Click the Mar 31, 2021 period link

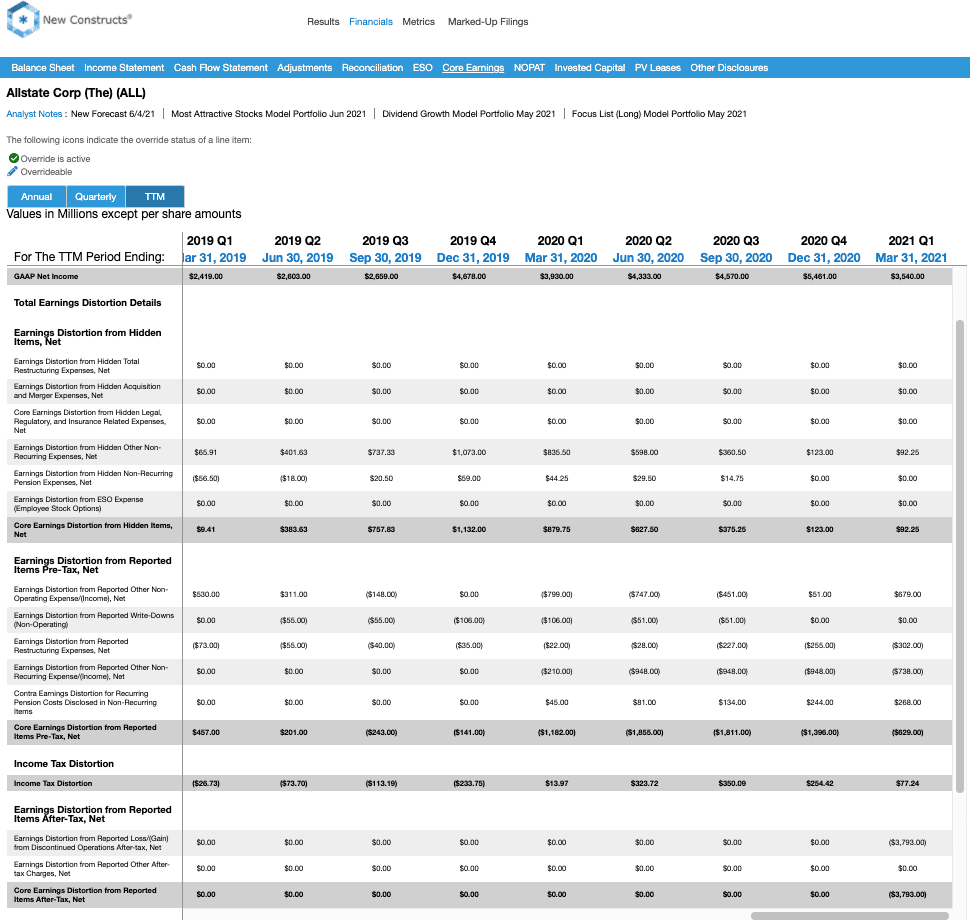coord(911,257)
